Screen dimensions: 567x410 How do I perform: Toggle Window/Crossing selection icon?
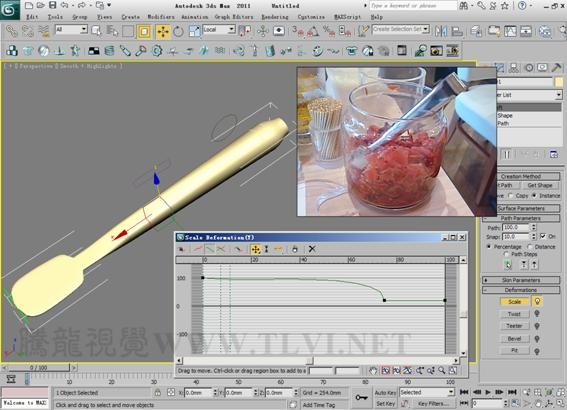(144, 32)
